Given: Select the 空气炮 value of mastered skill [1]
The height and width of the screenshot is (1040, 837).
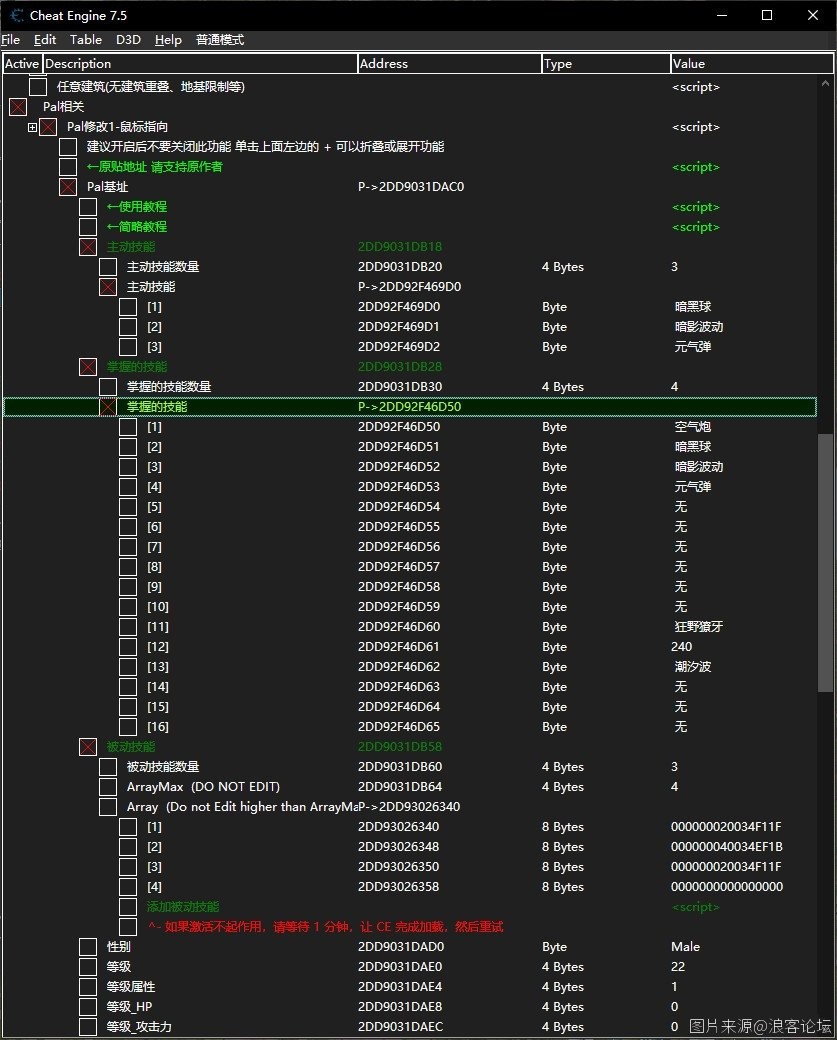Looking at the screenshot, I should click(x=692, y=426).
